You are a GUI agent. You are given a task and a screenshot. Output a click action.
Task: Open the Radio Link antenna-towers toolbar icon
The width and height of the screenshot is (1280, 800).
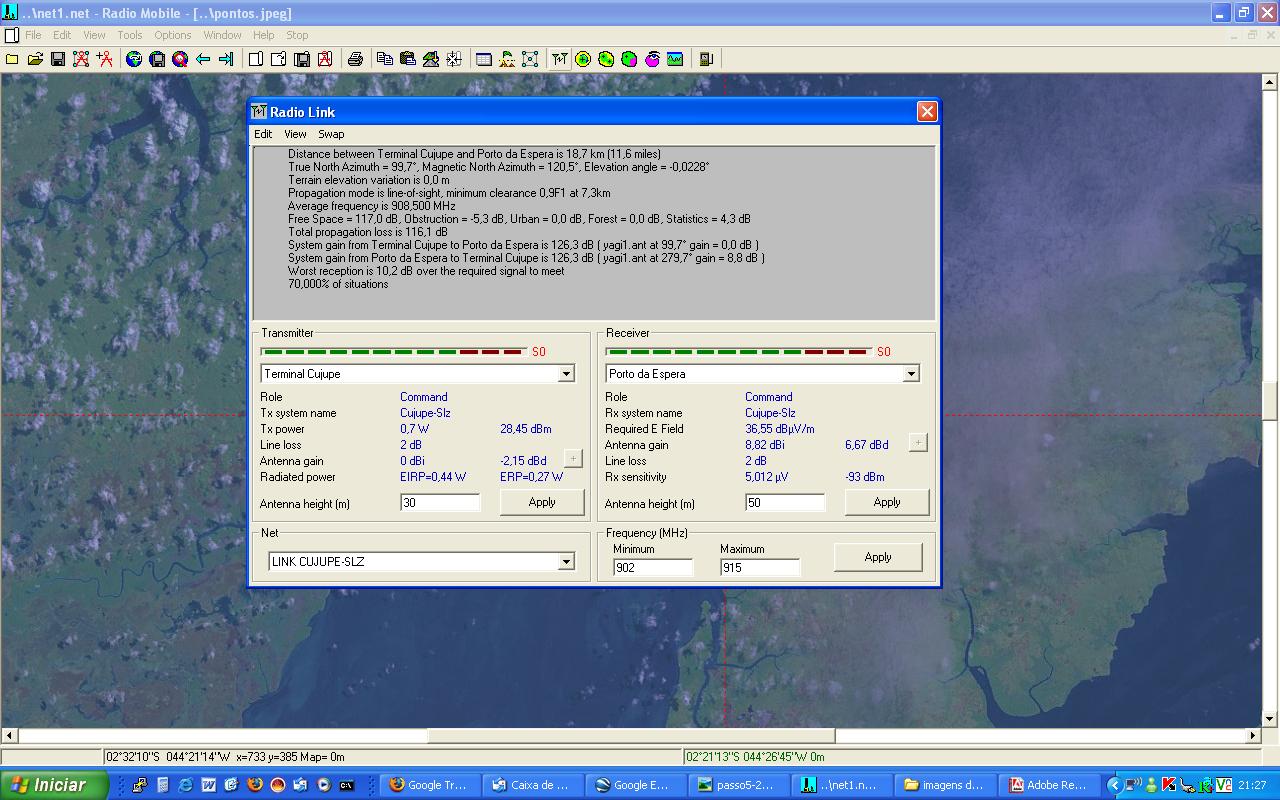click(x=559, y=59)
